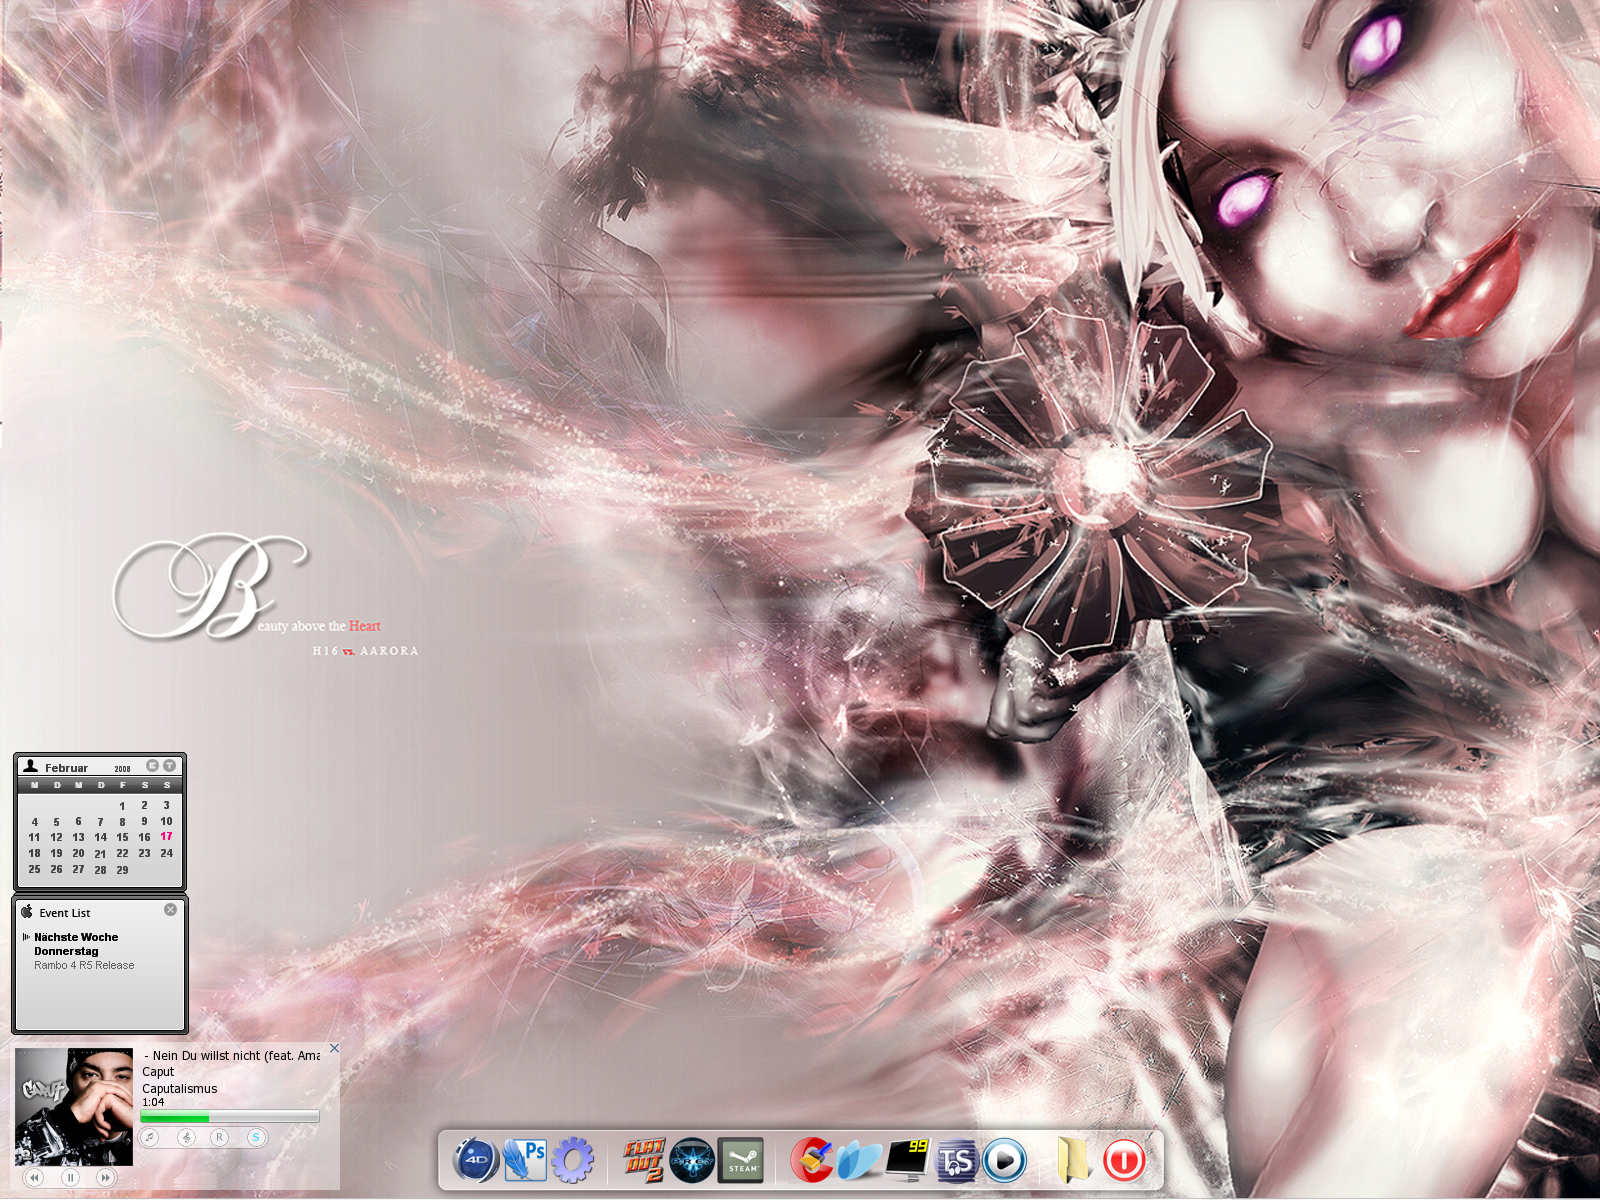Select February 17 in the calendar
The width and height of the screenshot is (1600, 1200).
[166, 837]
